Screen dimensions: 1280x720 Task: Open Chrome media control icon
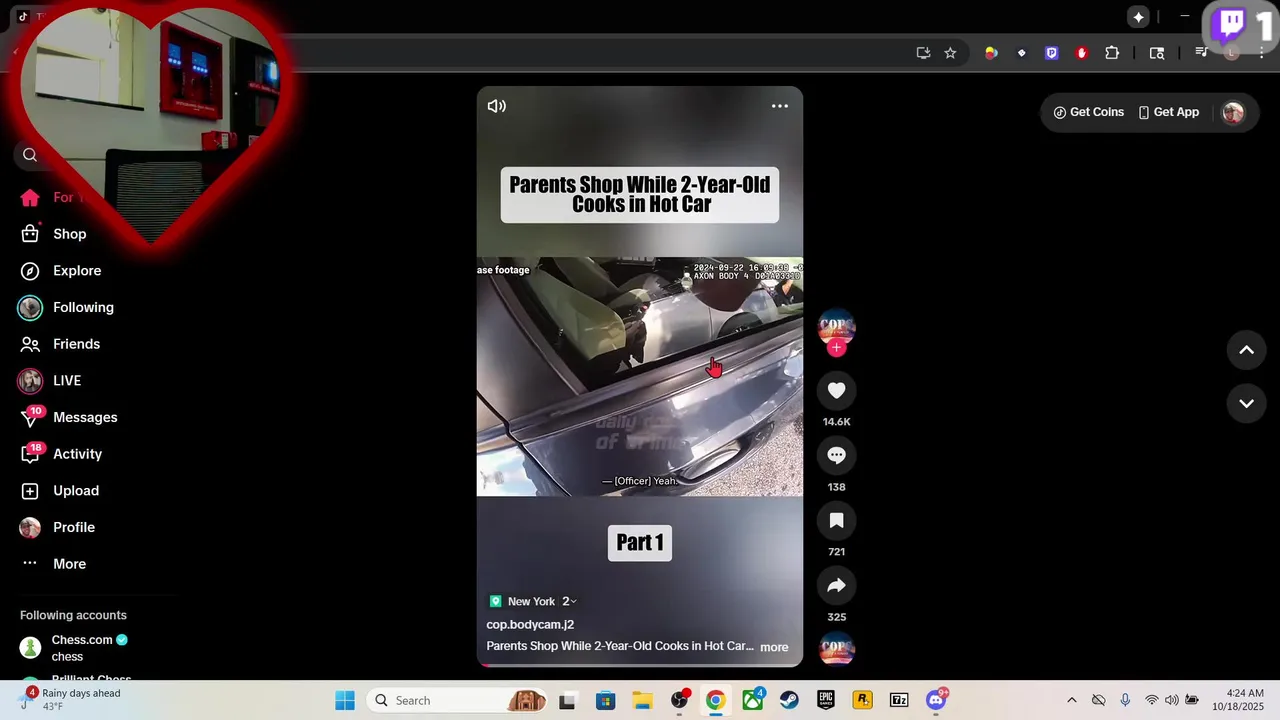pyautogui.click(x=1202, y=53)
